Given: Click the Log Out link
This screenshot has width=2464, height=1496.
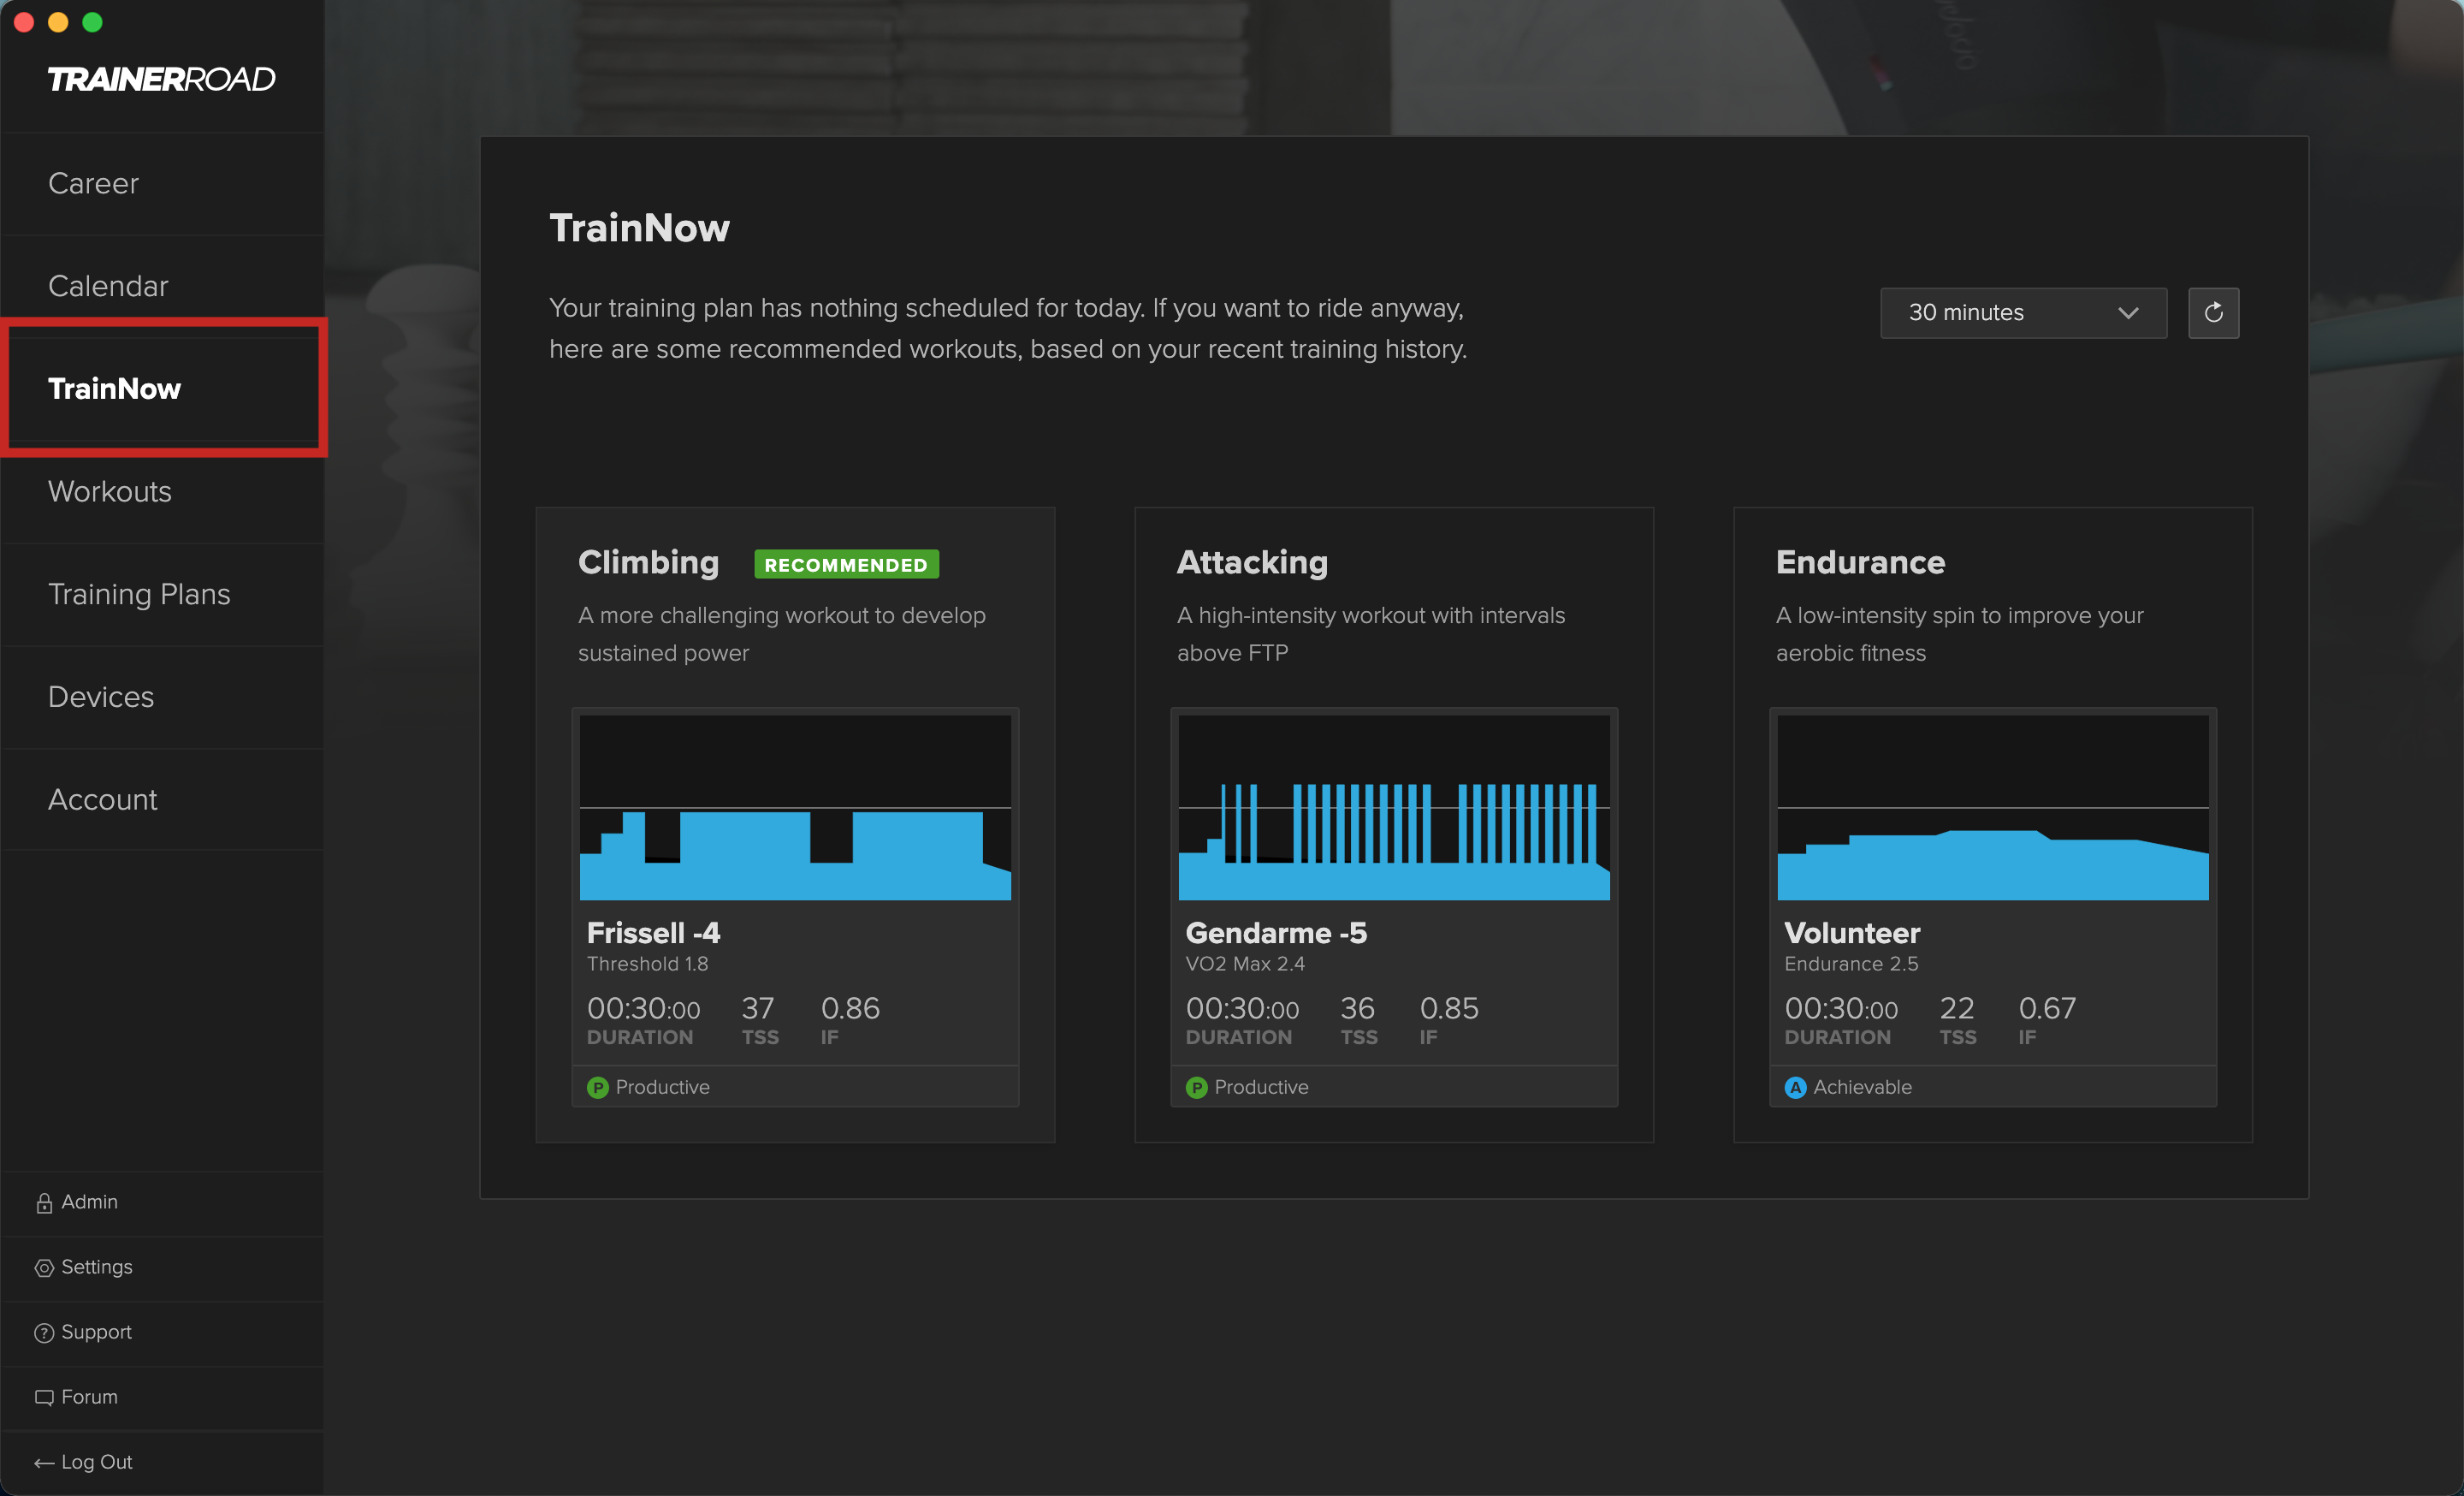Looking at the screenshot, I should tap(96, 1461).
